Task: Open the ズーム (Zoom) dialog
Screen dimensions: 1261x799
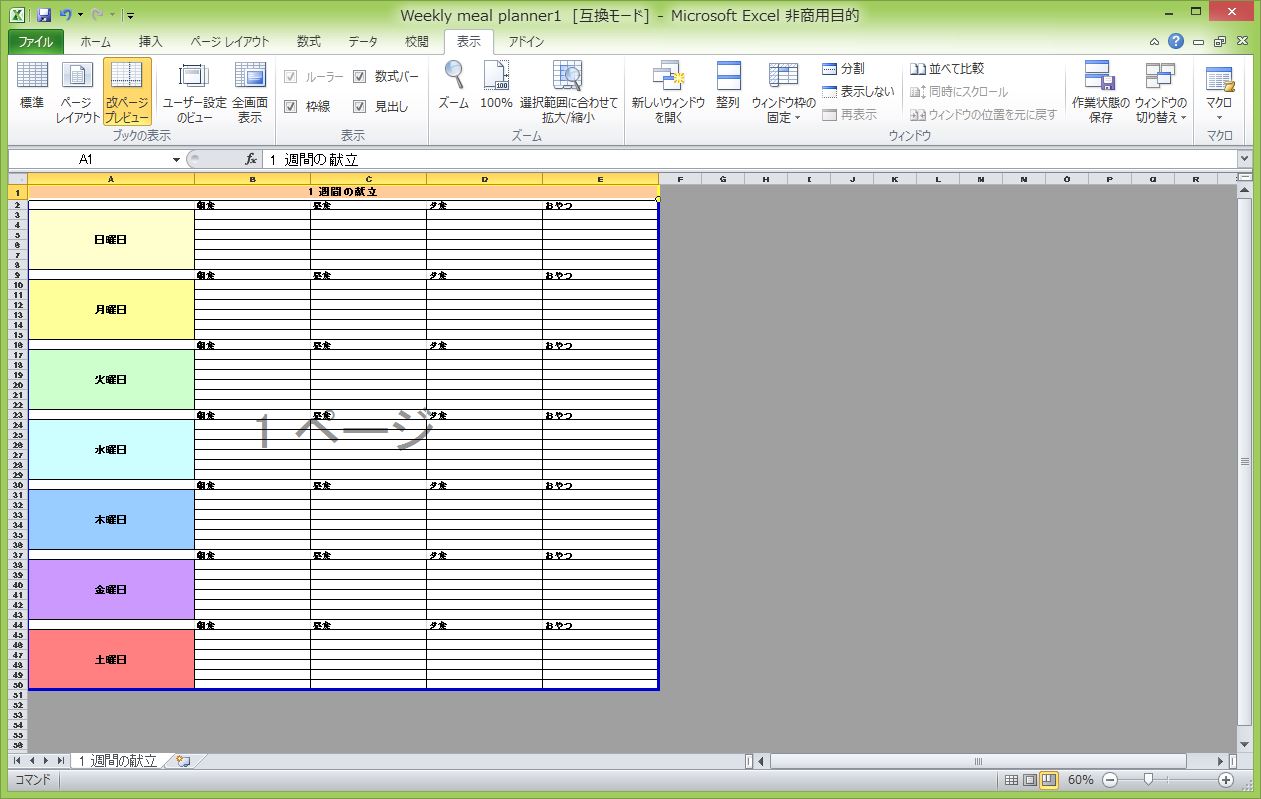Action: pos(453,88)
